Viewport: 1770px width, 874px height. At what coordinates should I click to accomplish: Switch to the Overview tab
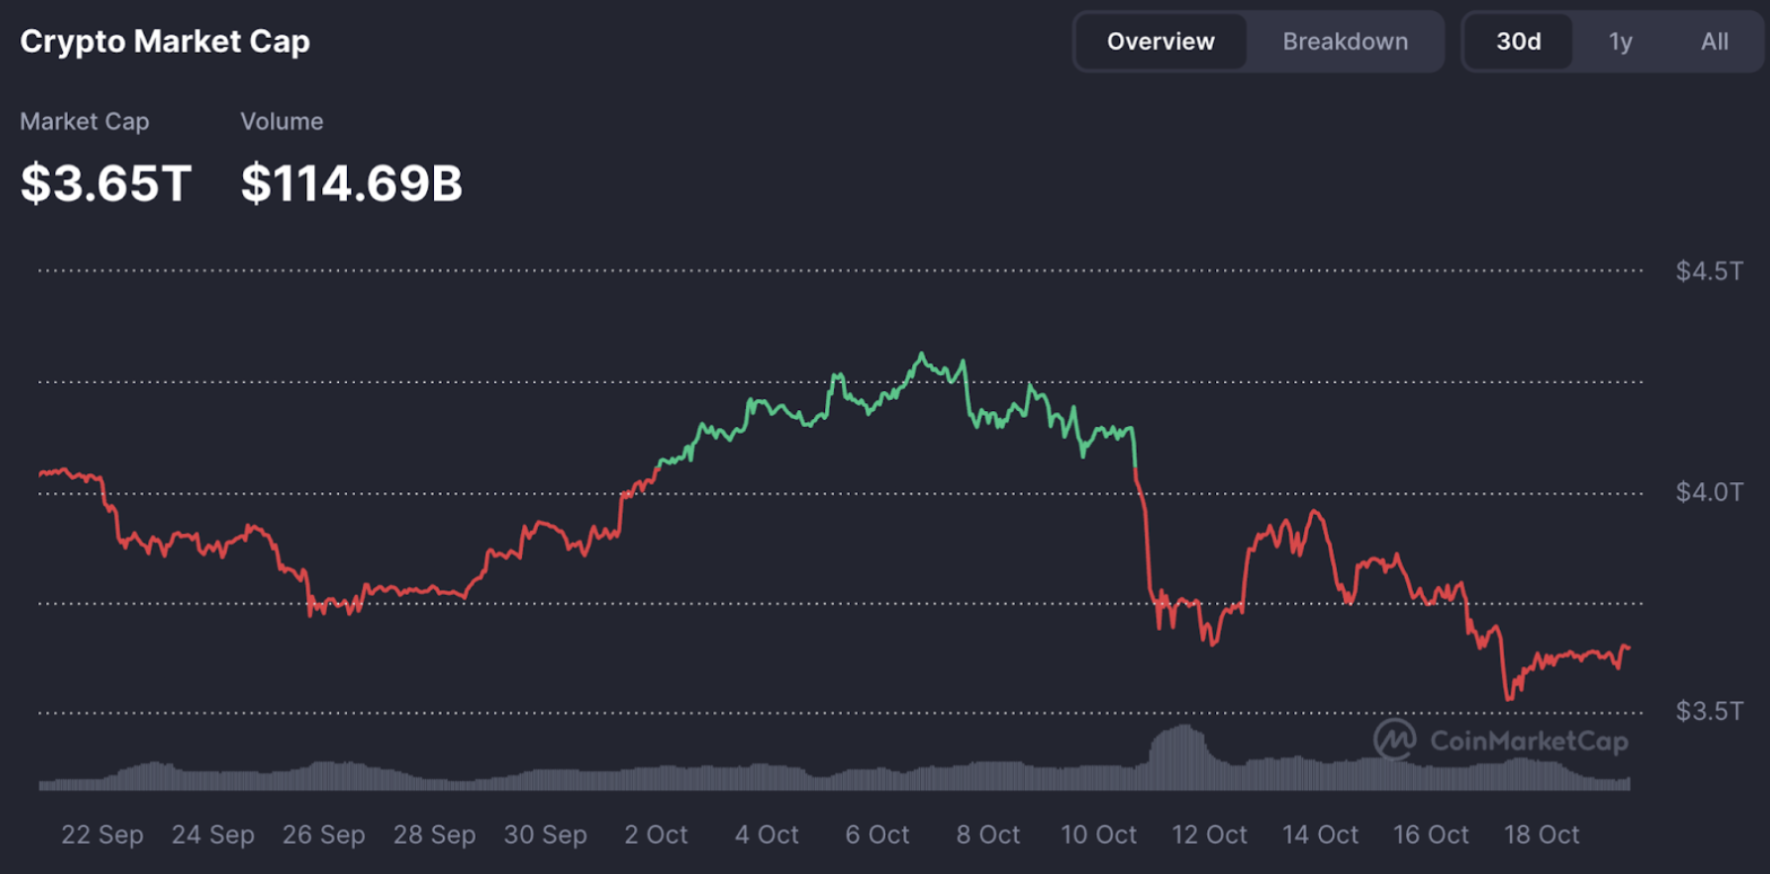click(x=1160, y=42)
